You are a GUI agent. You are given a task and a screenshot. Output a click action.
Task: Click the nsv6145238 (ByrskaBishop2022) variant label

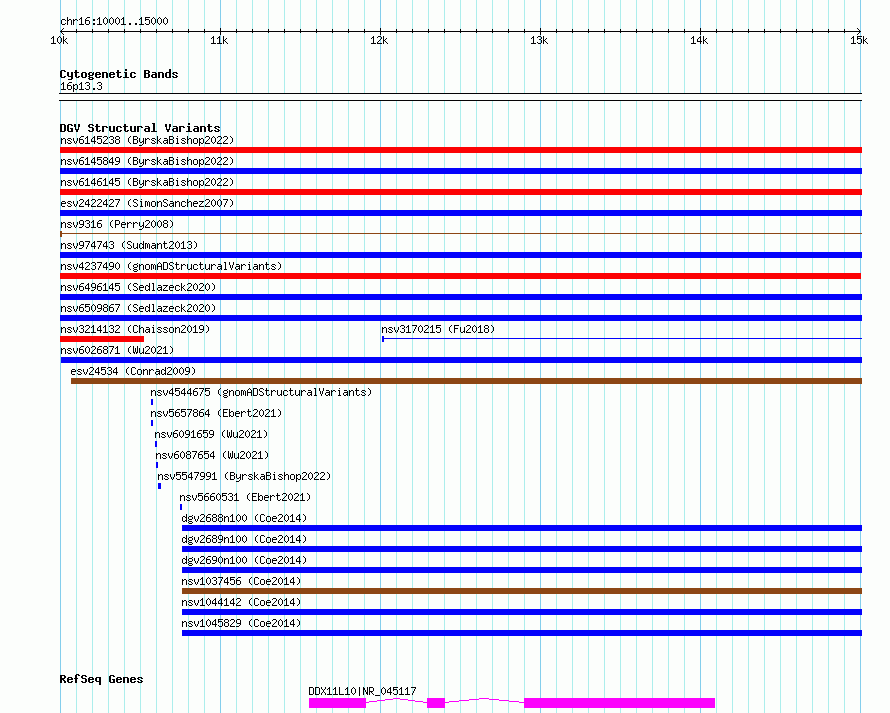[x=147, y=140]
